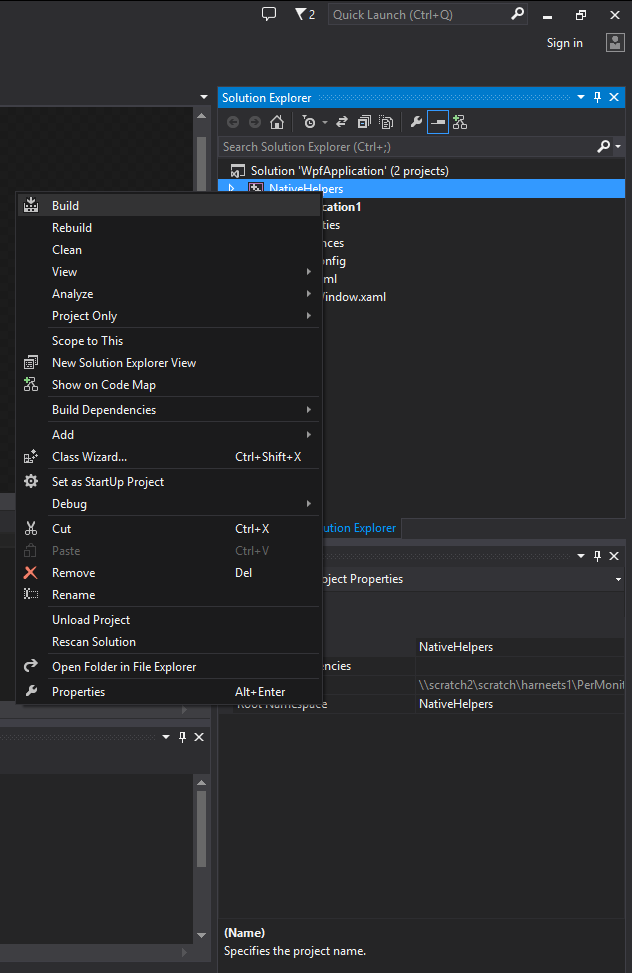
Task: Click bottom-left panel scrollbar down arrow
Action: 201,935
